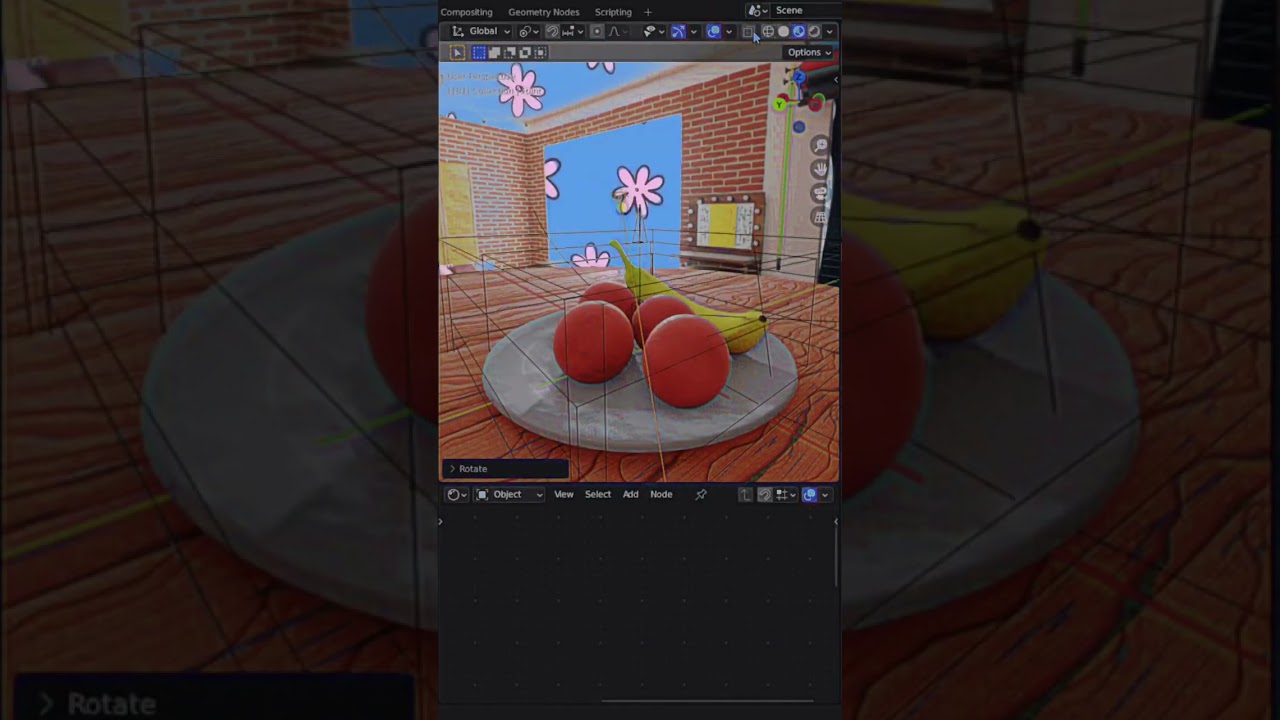Toggle node editor snap magnet
The image size is (1280, 720).
765,494
